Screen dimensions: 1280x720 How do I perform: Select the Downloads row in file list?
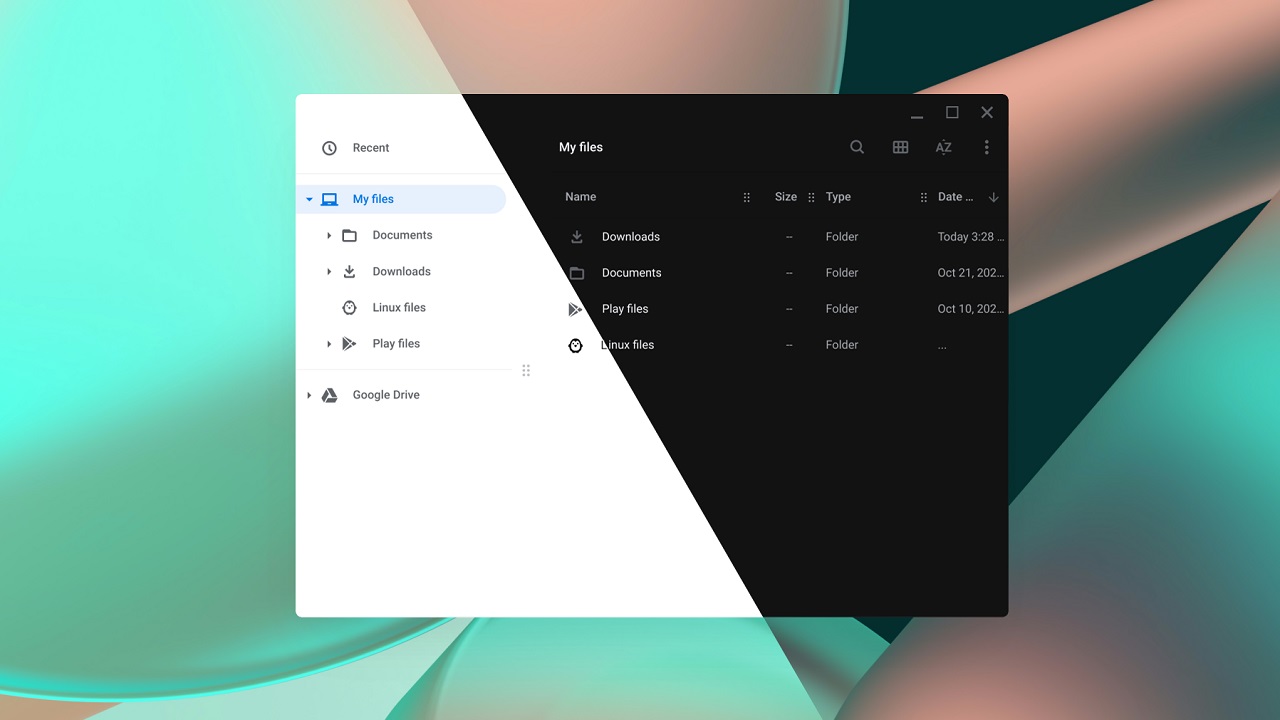tap(631, 237)
